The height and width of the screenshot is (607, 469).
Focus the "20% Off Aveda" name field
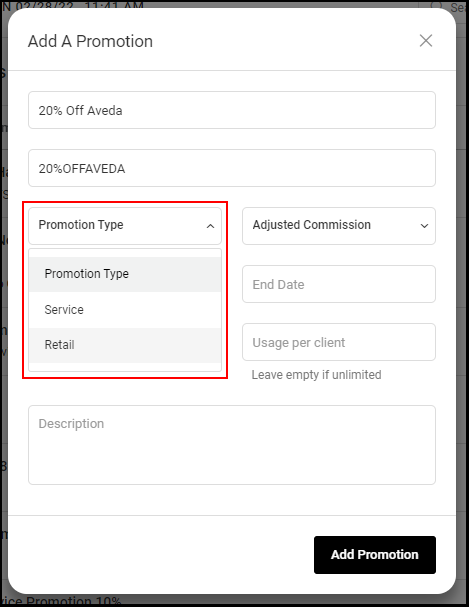[x=232, y=110]
